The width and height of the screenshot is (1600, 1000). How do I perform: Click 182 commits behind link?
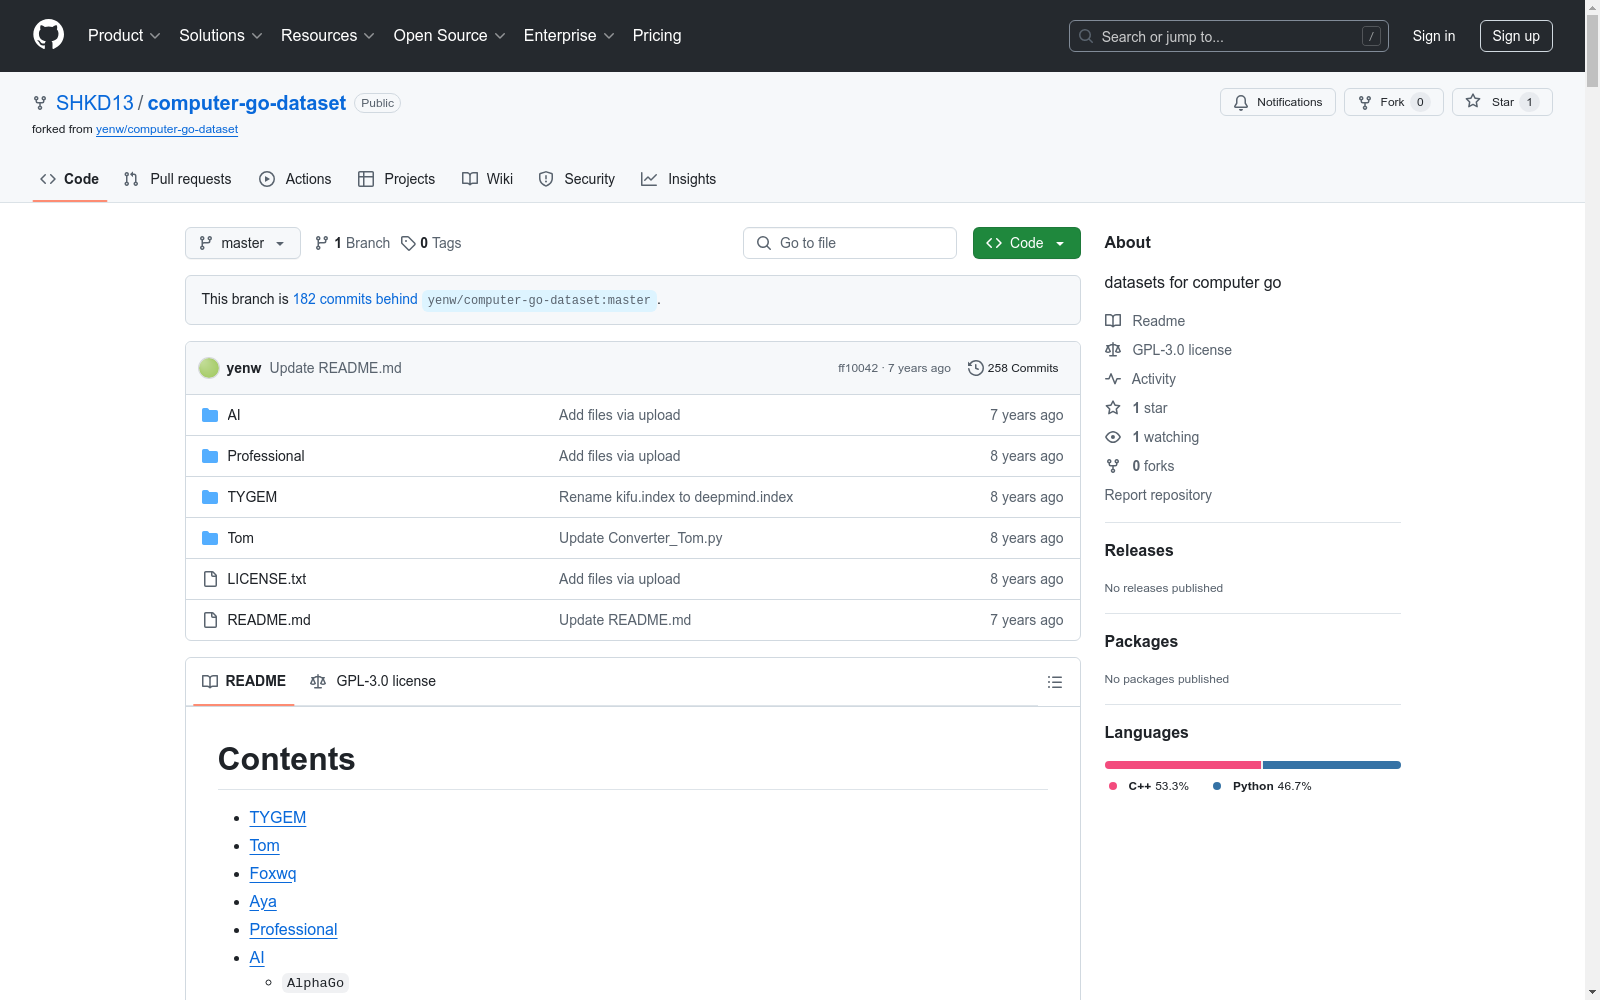[355, 299]
